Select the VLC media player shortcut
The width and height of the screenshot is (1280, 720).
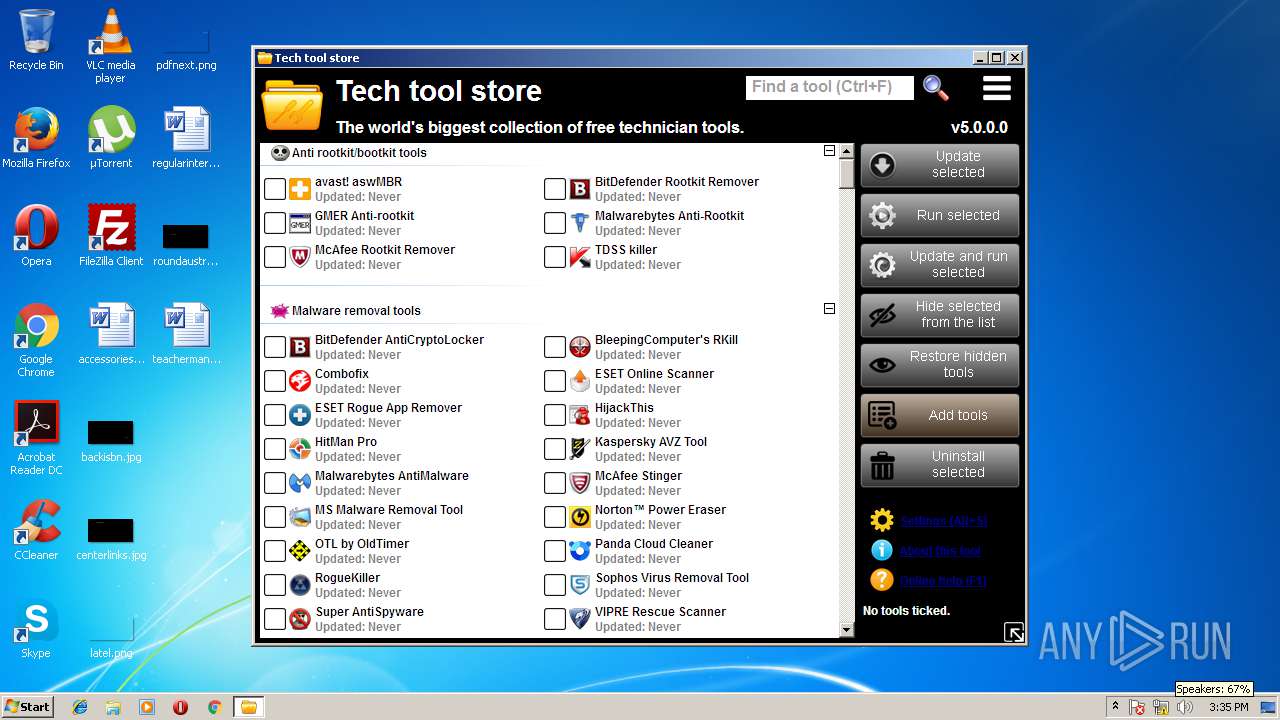click(110, 46)
